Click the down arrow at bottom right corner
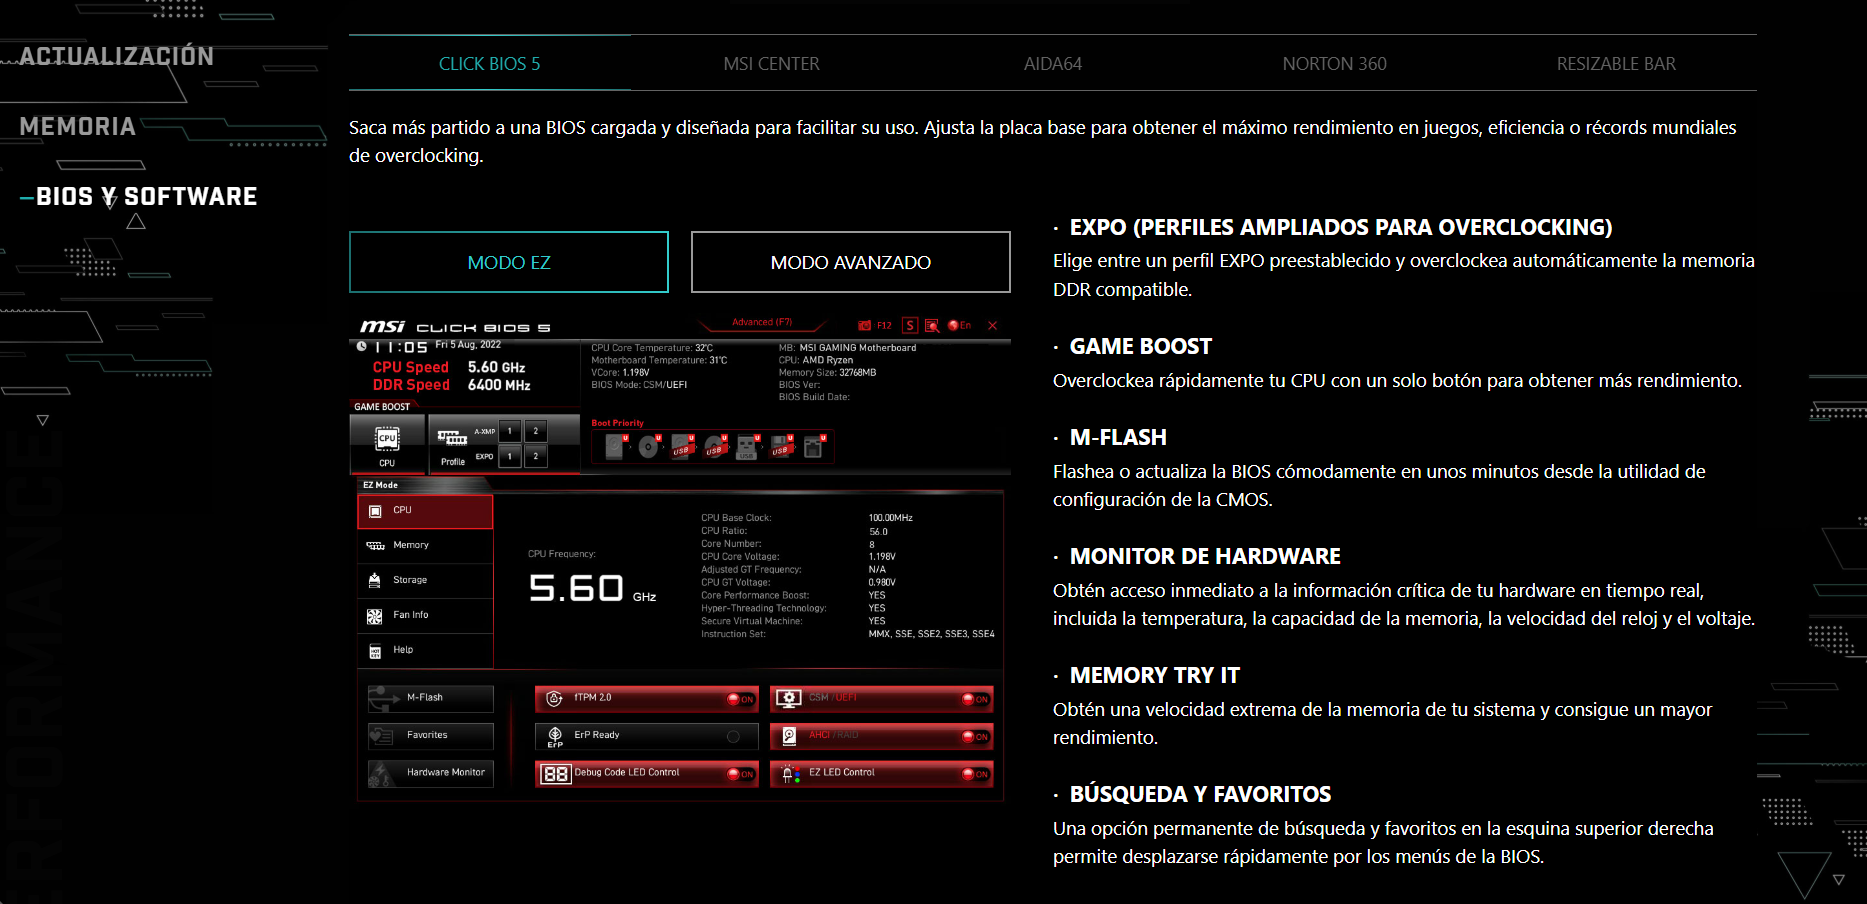1867x904 pixels. pyautogui.click(x=1838, y=879)
